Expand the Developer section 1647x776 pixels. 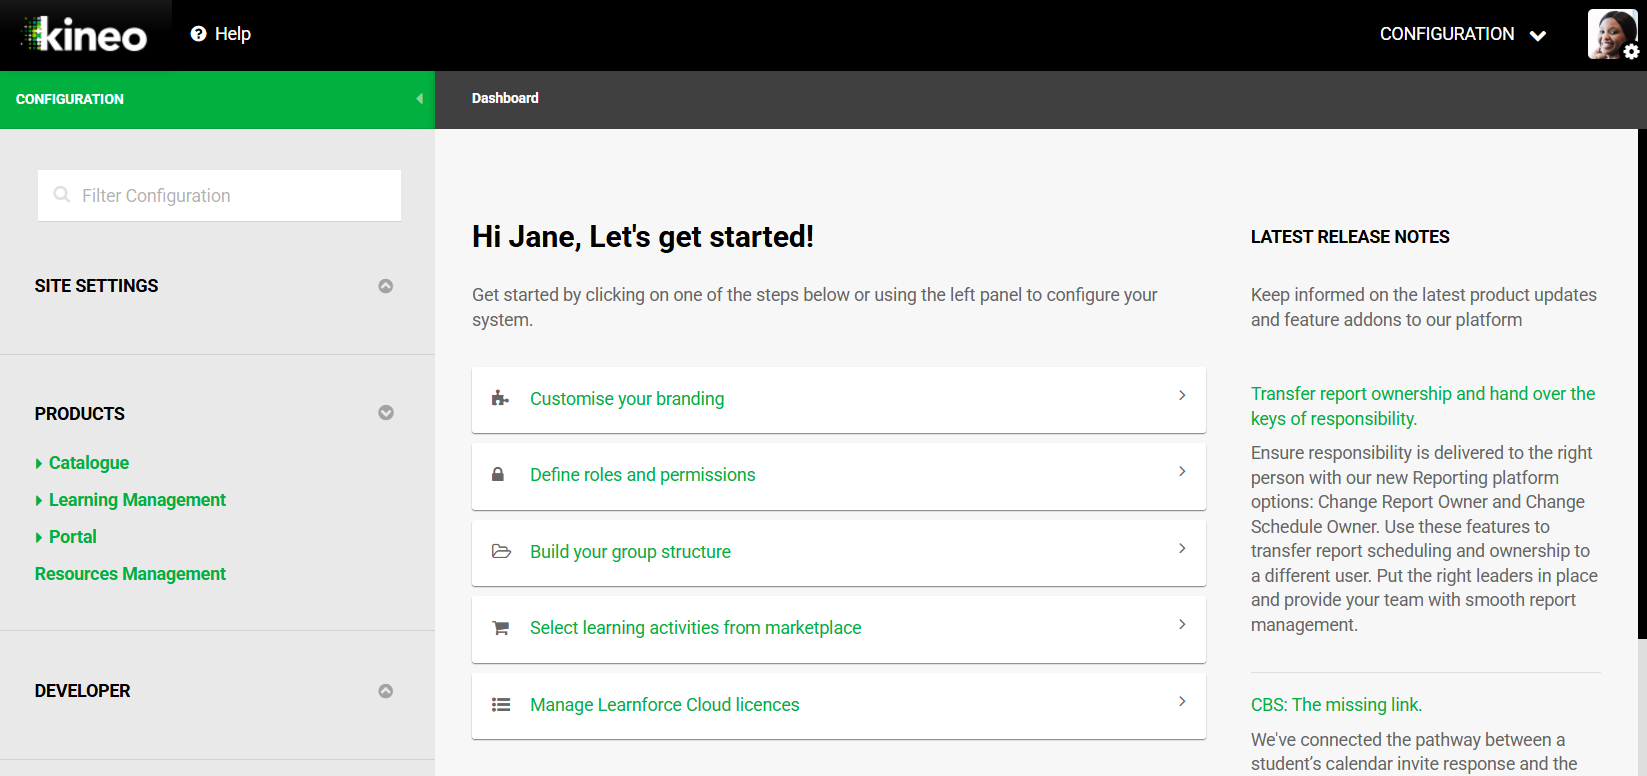385,691
